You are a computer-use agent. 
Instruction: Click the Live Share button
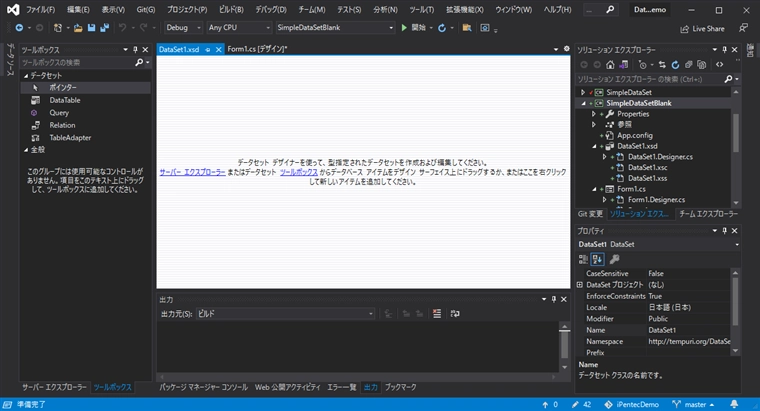pyautogui.click(x=702, y=29)
